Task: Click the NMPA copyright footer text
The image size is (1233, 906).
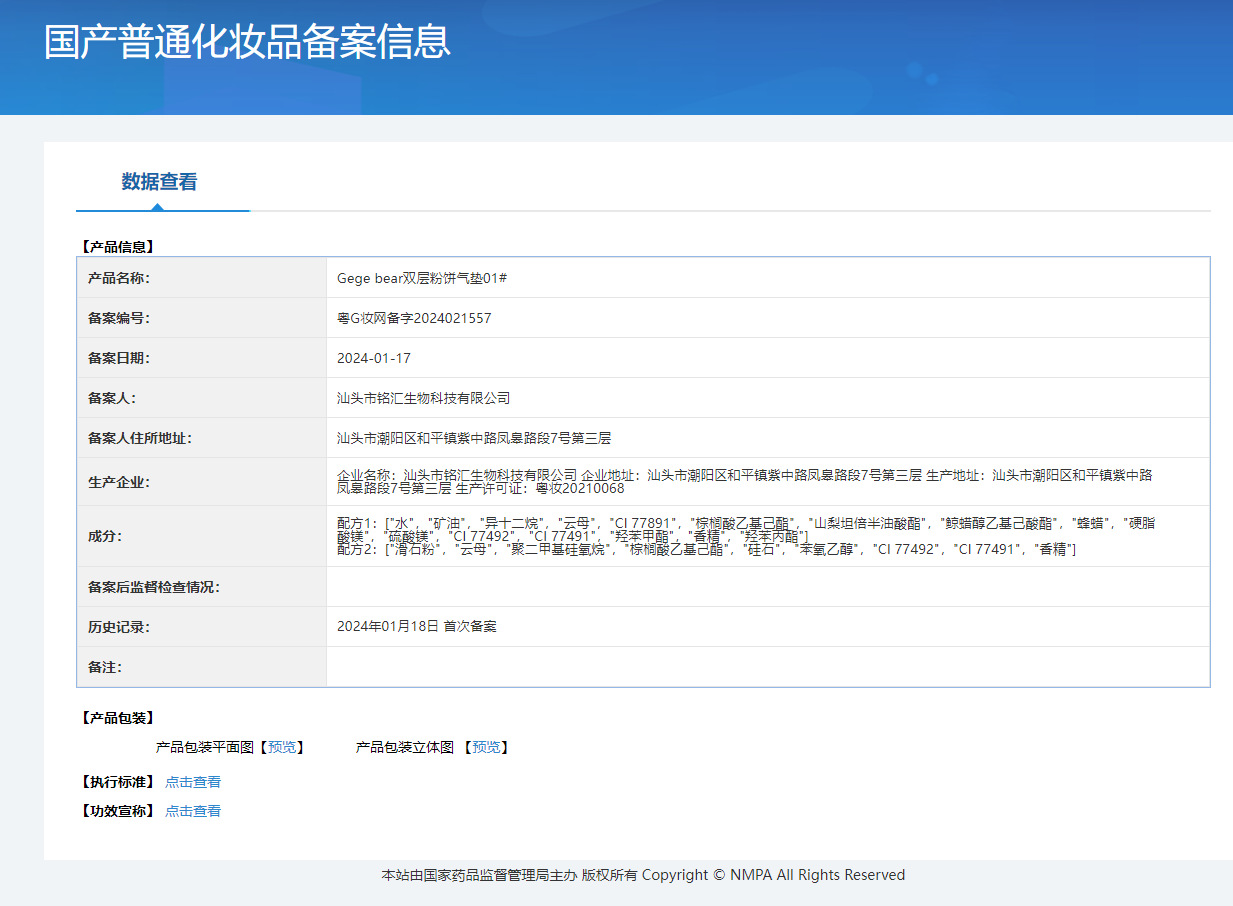Action: pyautogui.click(x=643, y=875)
